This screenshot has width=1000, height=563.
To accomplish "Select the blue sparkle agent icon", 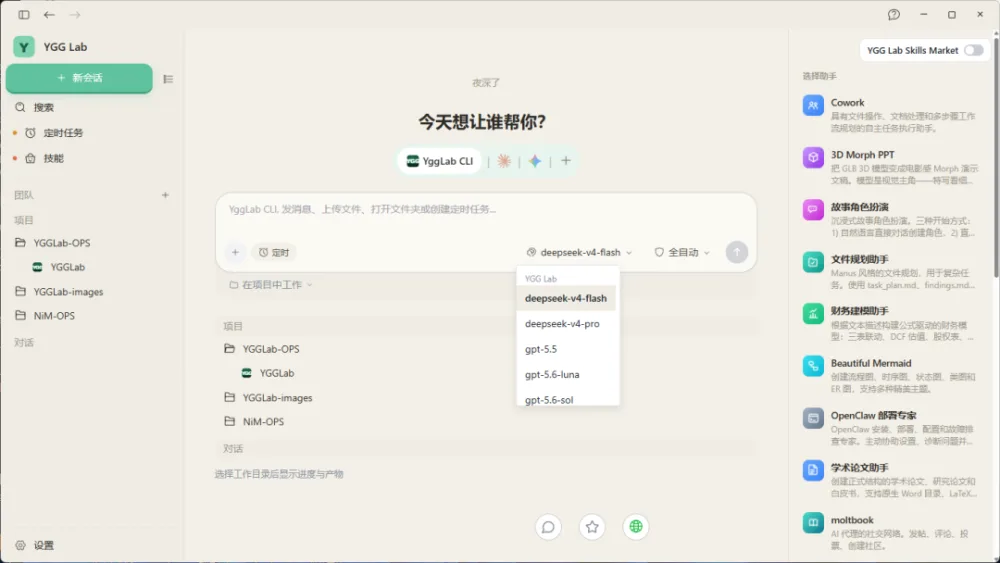I will [x=535, y=161].
